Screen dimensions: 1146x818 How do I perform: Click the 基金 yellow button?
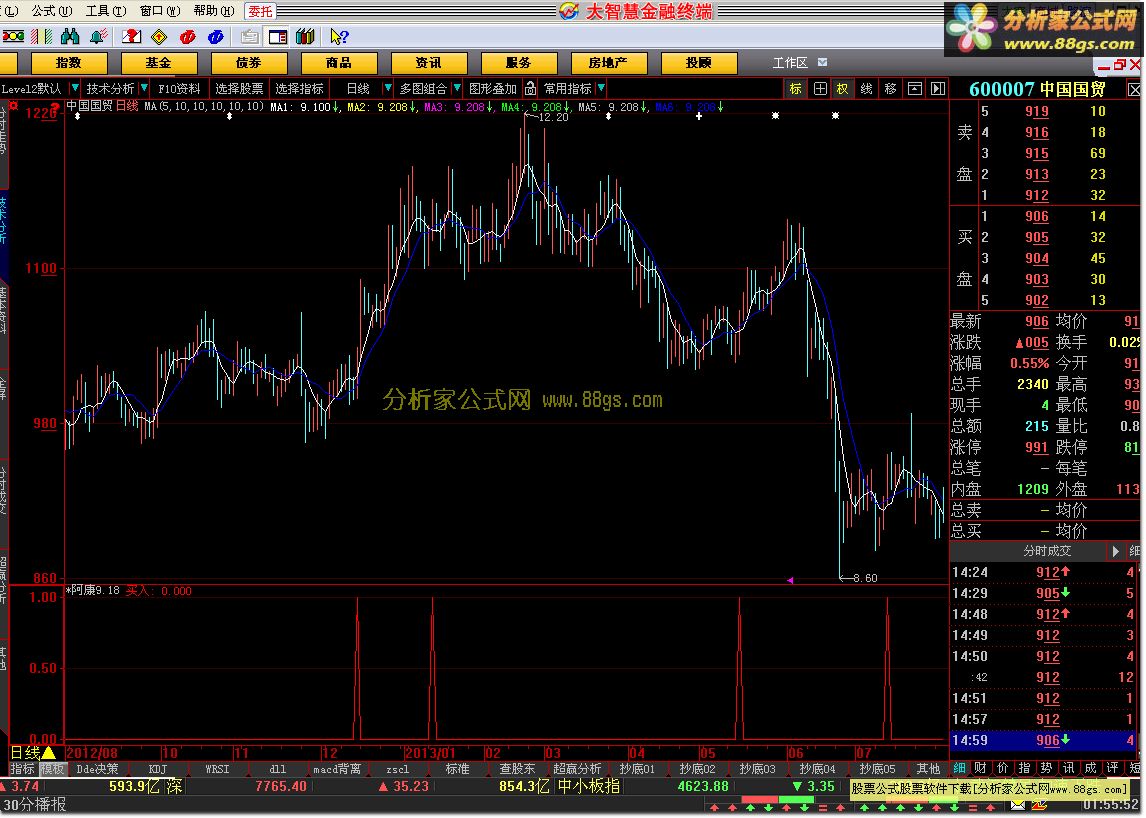159,63
